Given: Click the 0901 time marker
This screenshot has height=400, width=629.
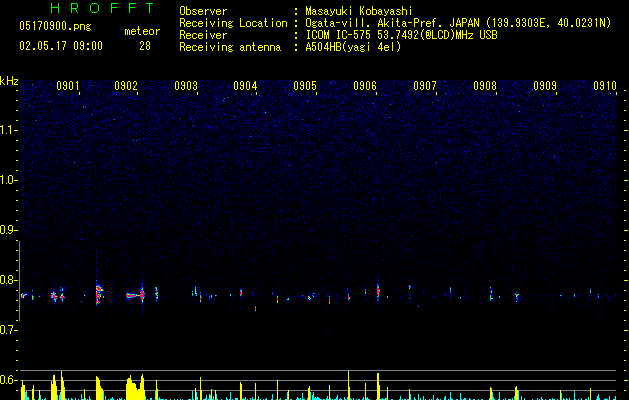Looking at the screenshot, I should pos(67,86).
